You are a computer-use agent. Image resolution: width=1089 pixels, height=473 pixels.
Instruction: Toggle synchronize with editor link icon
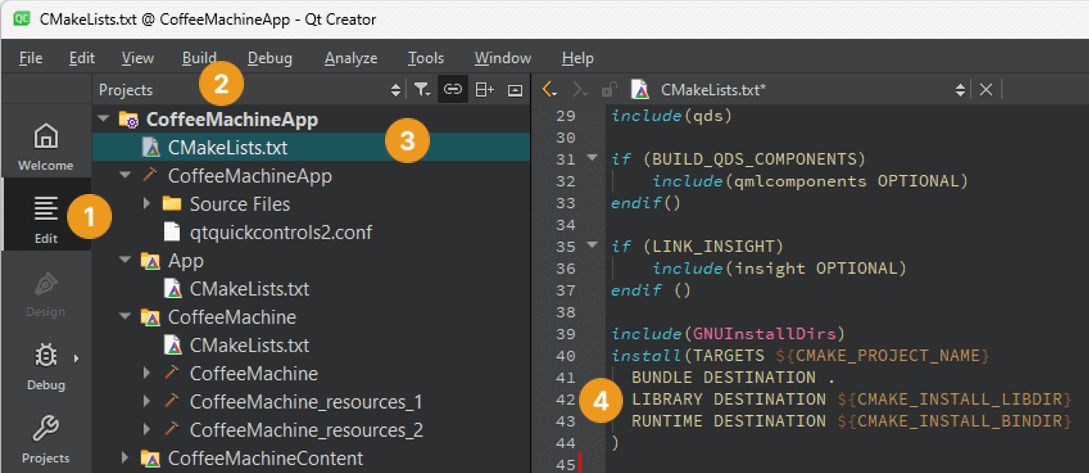(453, 90)
